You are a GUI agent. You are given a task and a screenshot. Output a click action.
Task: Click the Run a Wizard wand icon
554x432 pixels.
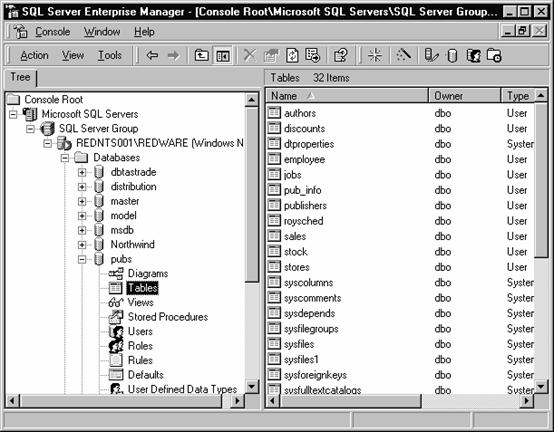[403, 55]
